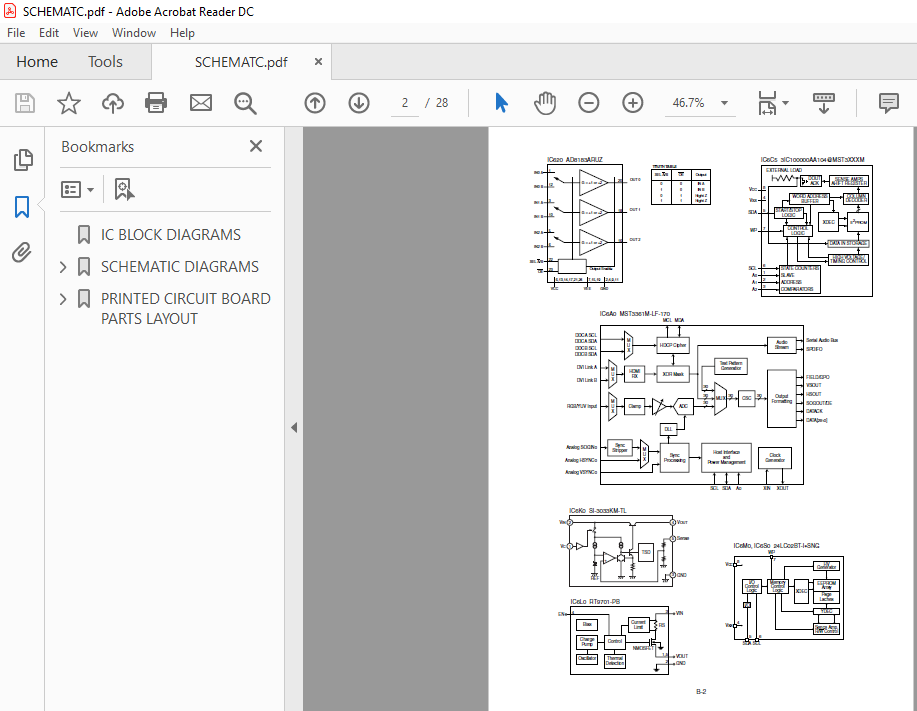The height and width of the screenshot is (711, 917).
Task: Open the Comment tool icon
Action: [x=888, y=103]
